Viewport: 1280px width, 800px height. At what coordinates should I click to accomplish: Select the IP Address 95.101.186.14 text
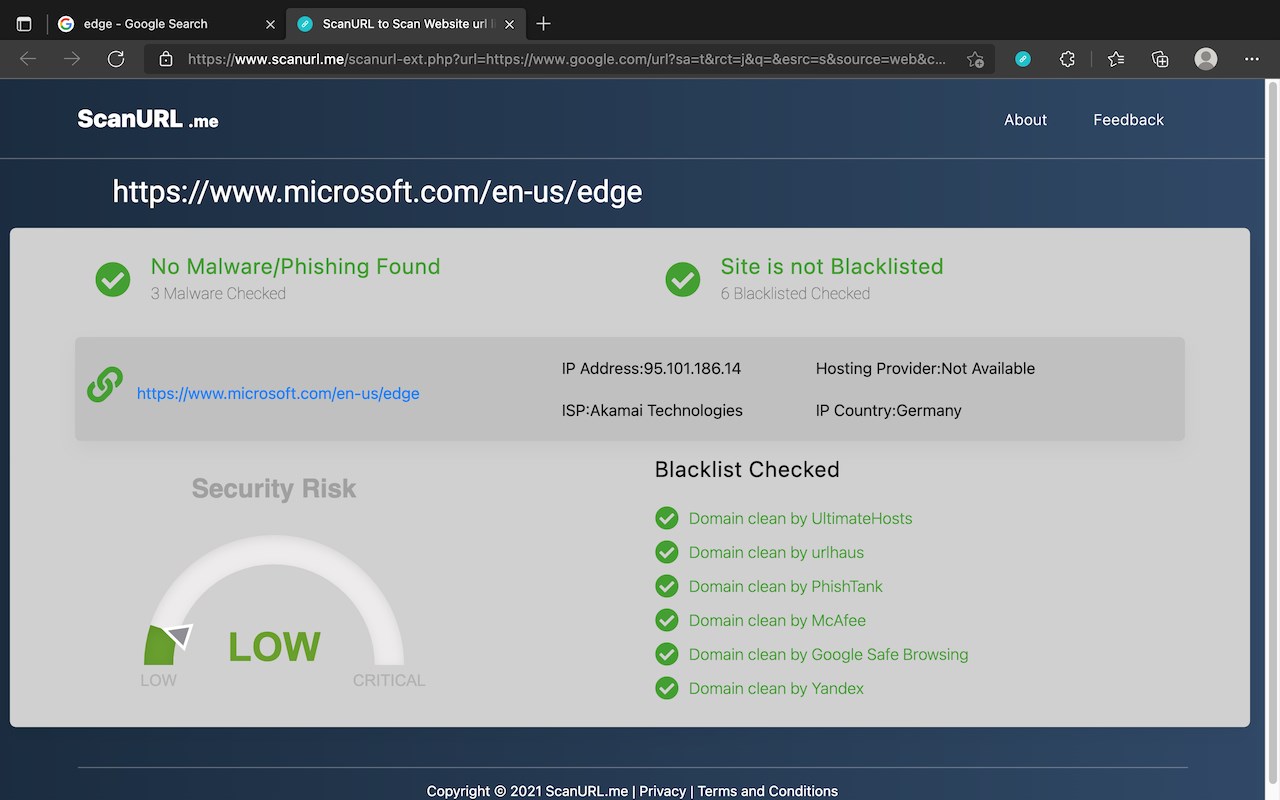coord(651,368)
